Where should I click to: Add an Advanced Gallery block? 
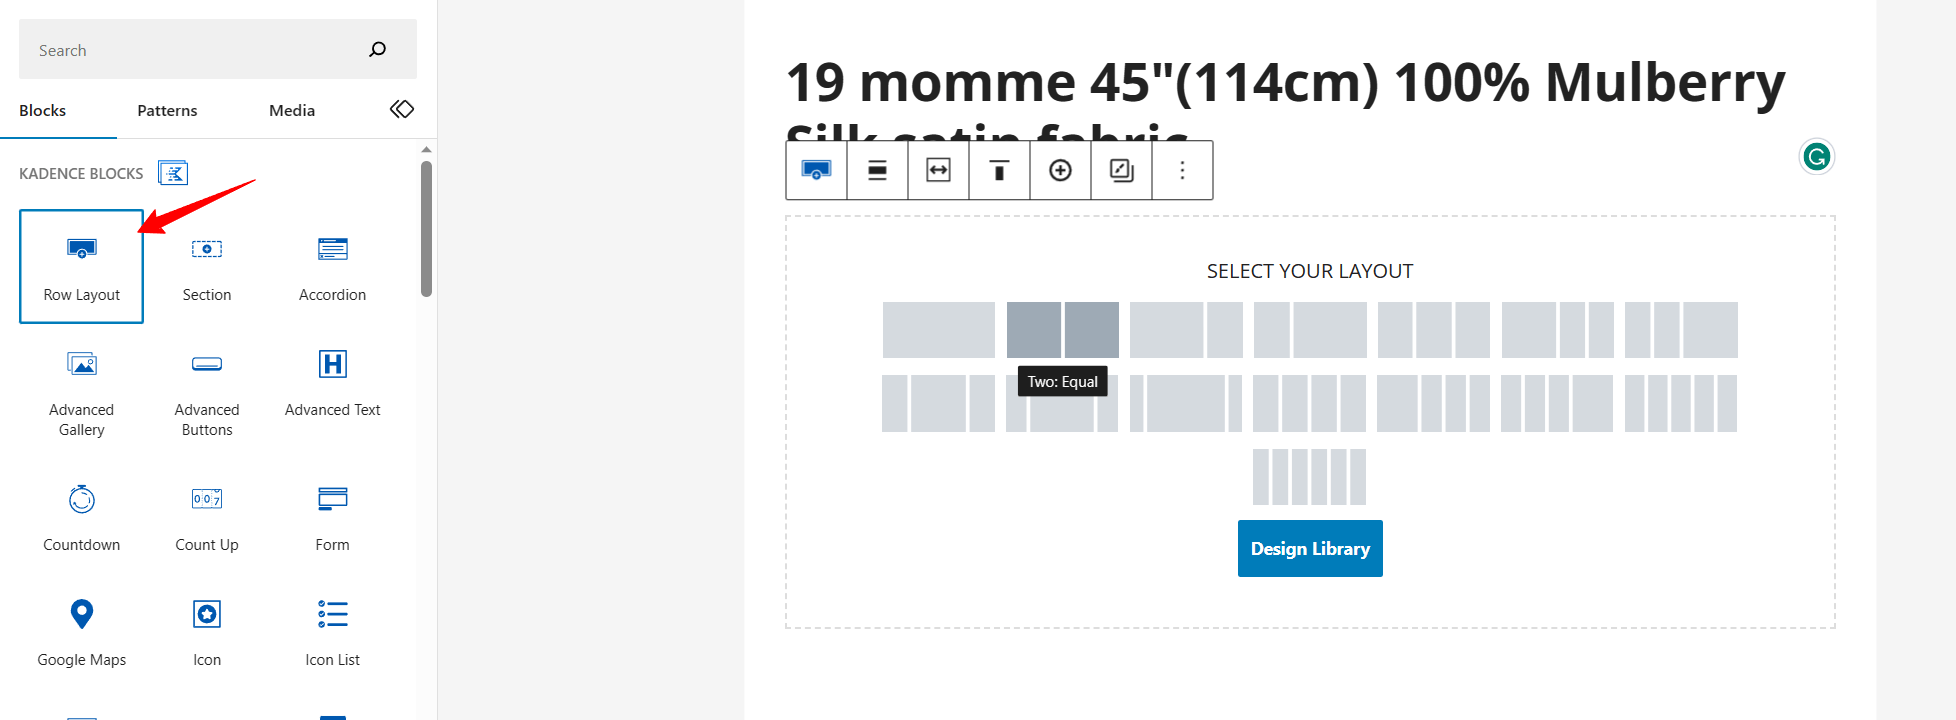coord(81,391)
